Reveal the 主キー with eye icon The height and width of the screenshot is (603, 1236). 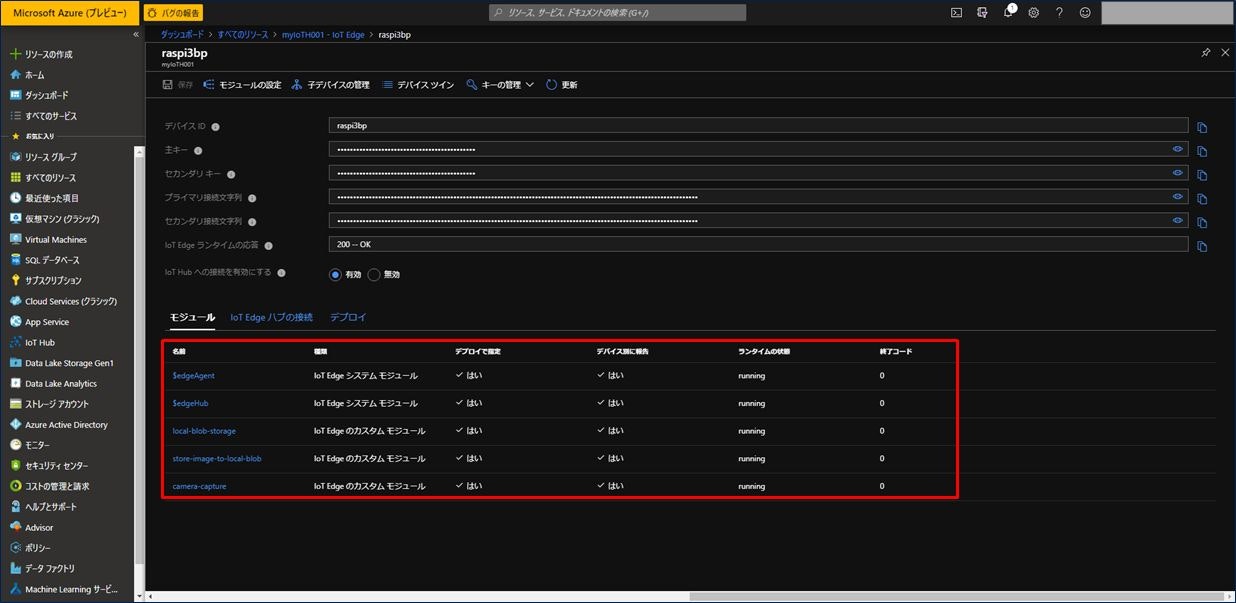(1178, 149)
